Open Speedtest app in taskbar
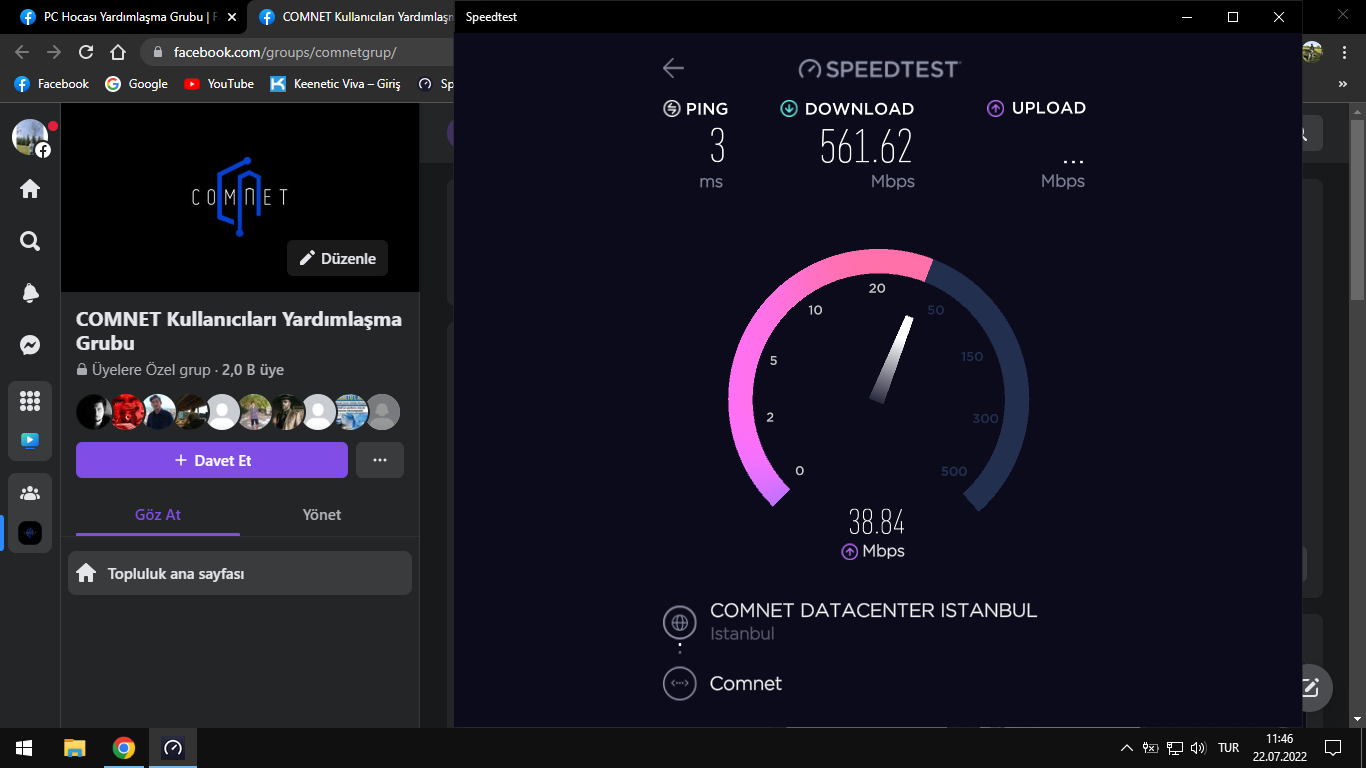The image size is (1366, 768). [x=173, y=748]
